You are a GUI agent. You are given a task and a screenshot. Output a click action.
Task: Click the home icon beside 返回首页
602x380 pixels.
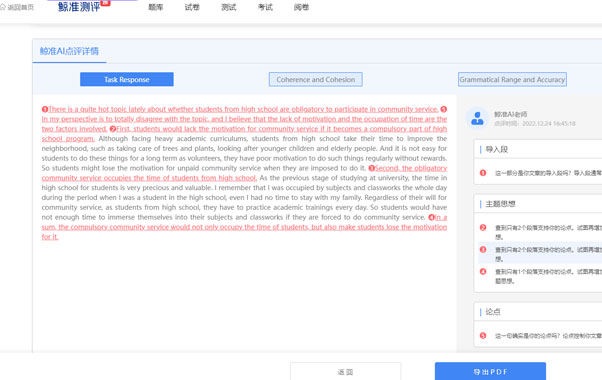3,7
